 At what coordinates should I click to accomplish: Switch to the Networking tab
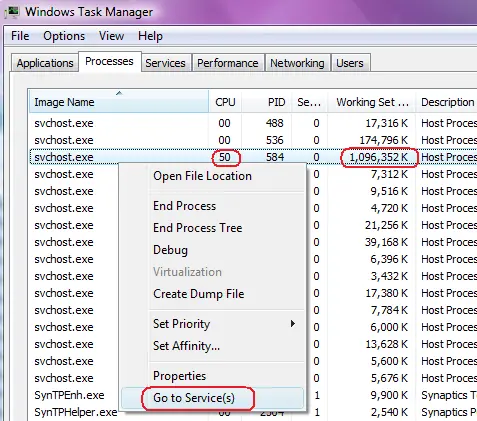coord(297,63)
